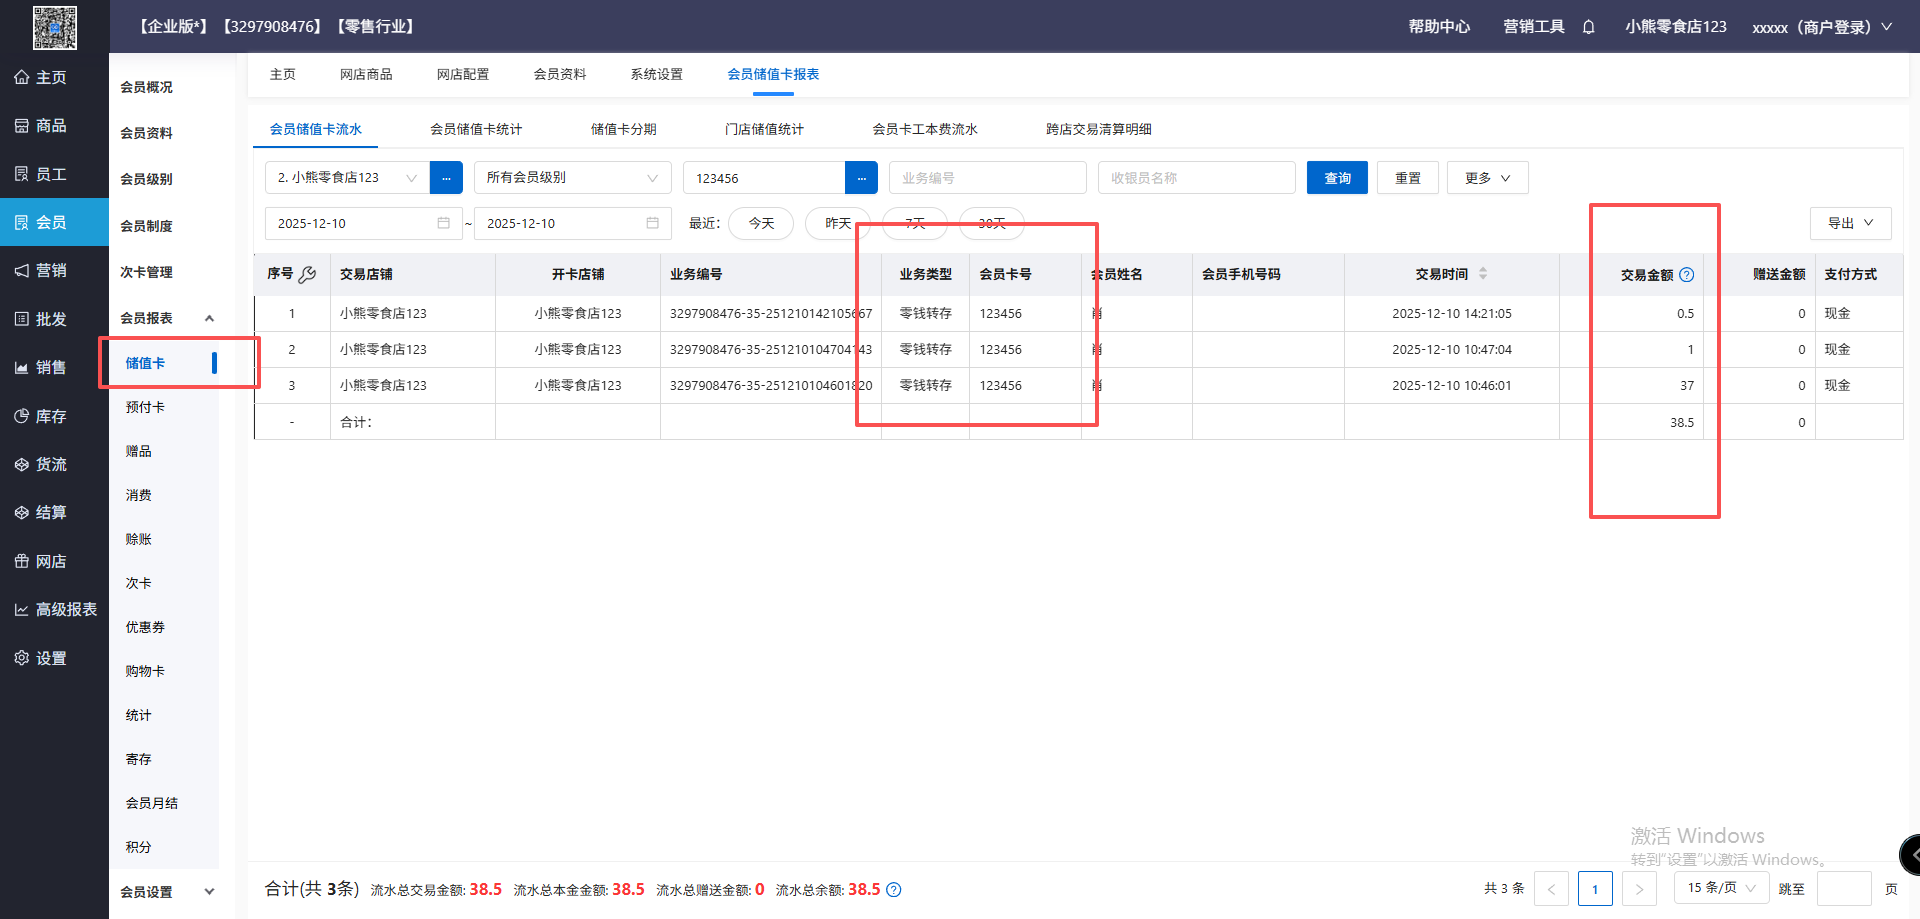
Task: Open the 所有会员级别 dropdown
Action: (x=571, y=178)
